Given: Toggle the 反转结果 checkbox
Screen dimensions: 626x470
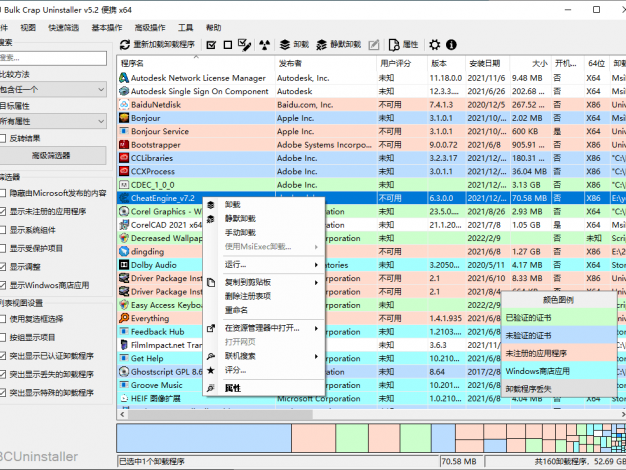Looking at the screenshot, I should tap(2, 139).
